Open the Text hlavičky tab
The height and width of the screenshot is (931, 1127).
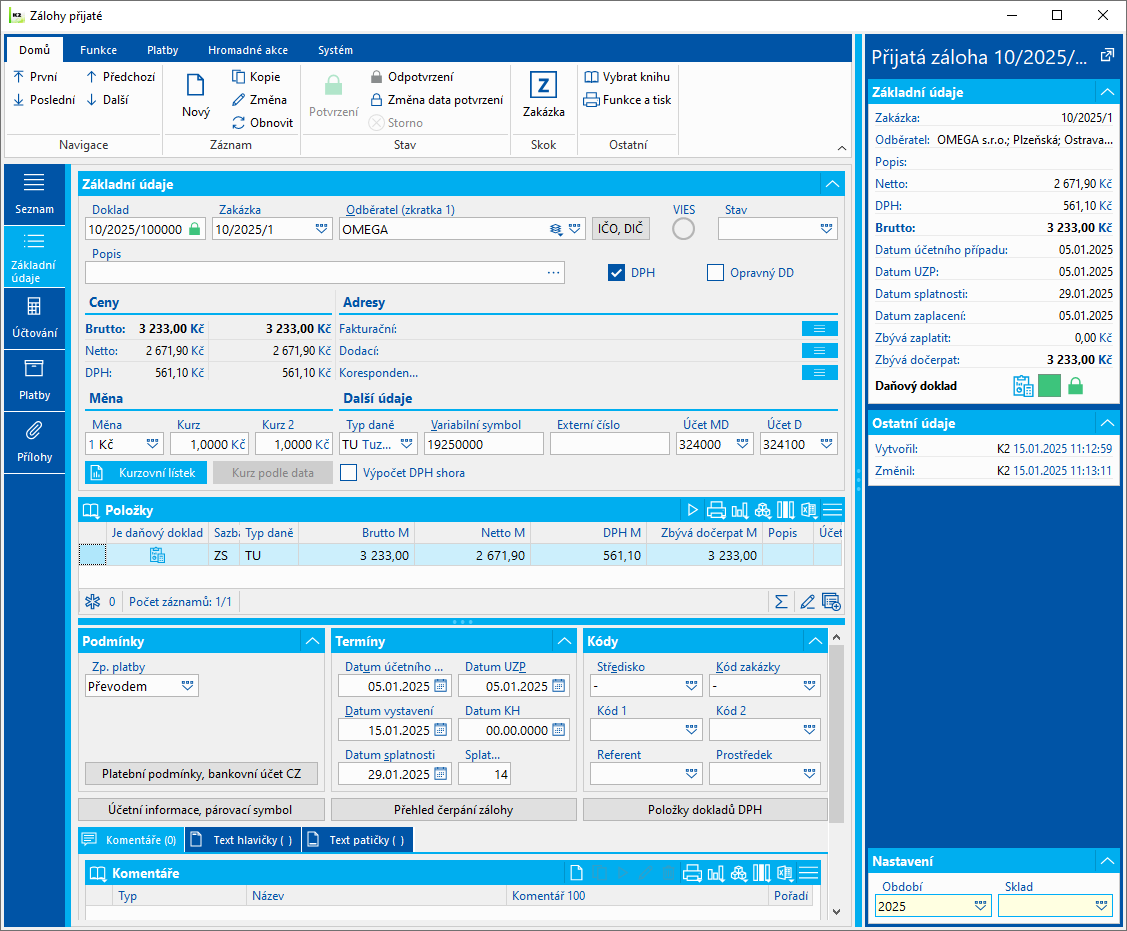243,840
